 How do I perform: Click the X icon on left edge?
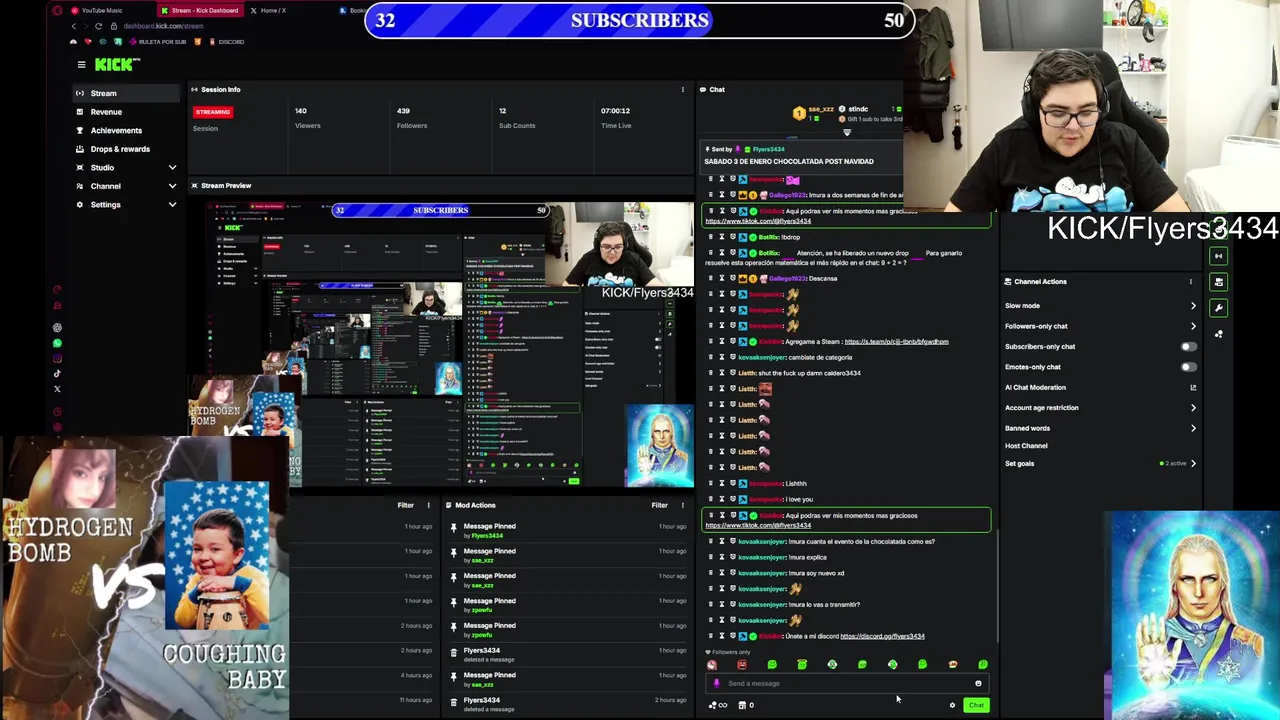pyautogui.click(x=57, y=389)
